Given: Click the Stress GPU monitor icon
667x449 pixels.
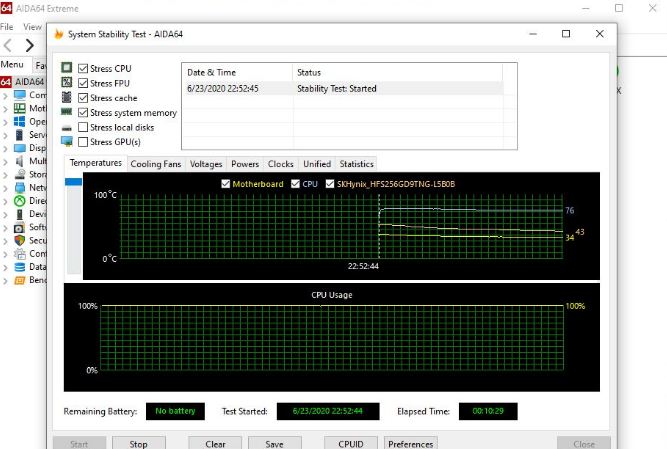Looking at the screenshot, I should click(x=66, y=142).
